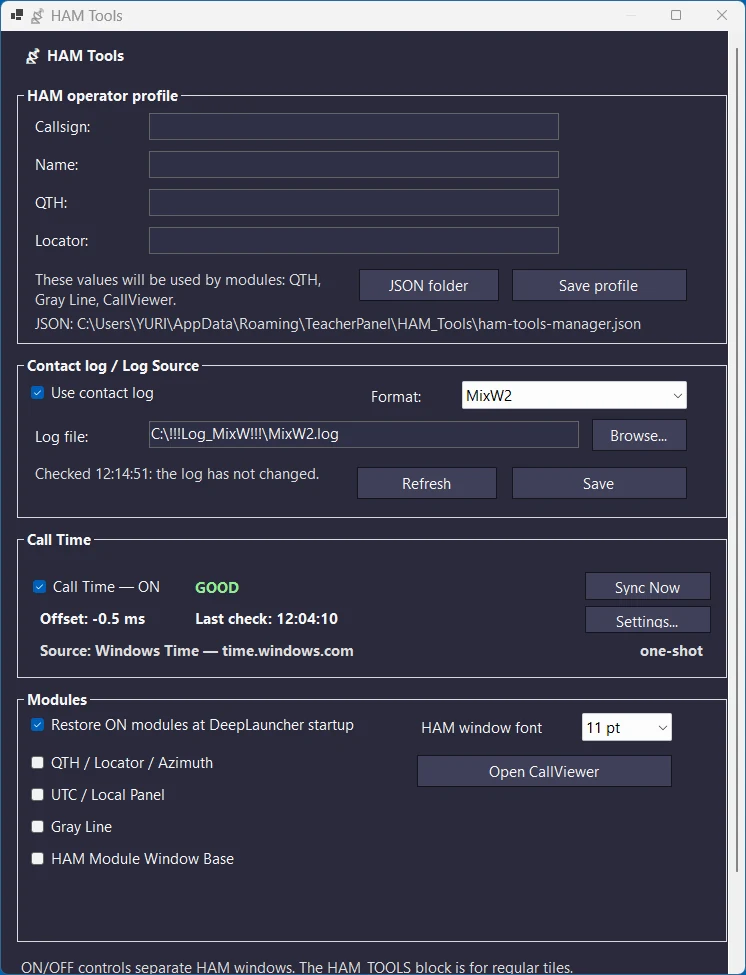
Task: Focus the QTH input field
Action: (354, 203)
